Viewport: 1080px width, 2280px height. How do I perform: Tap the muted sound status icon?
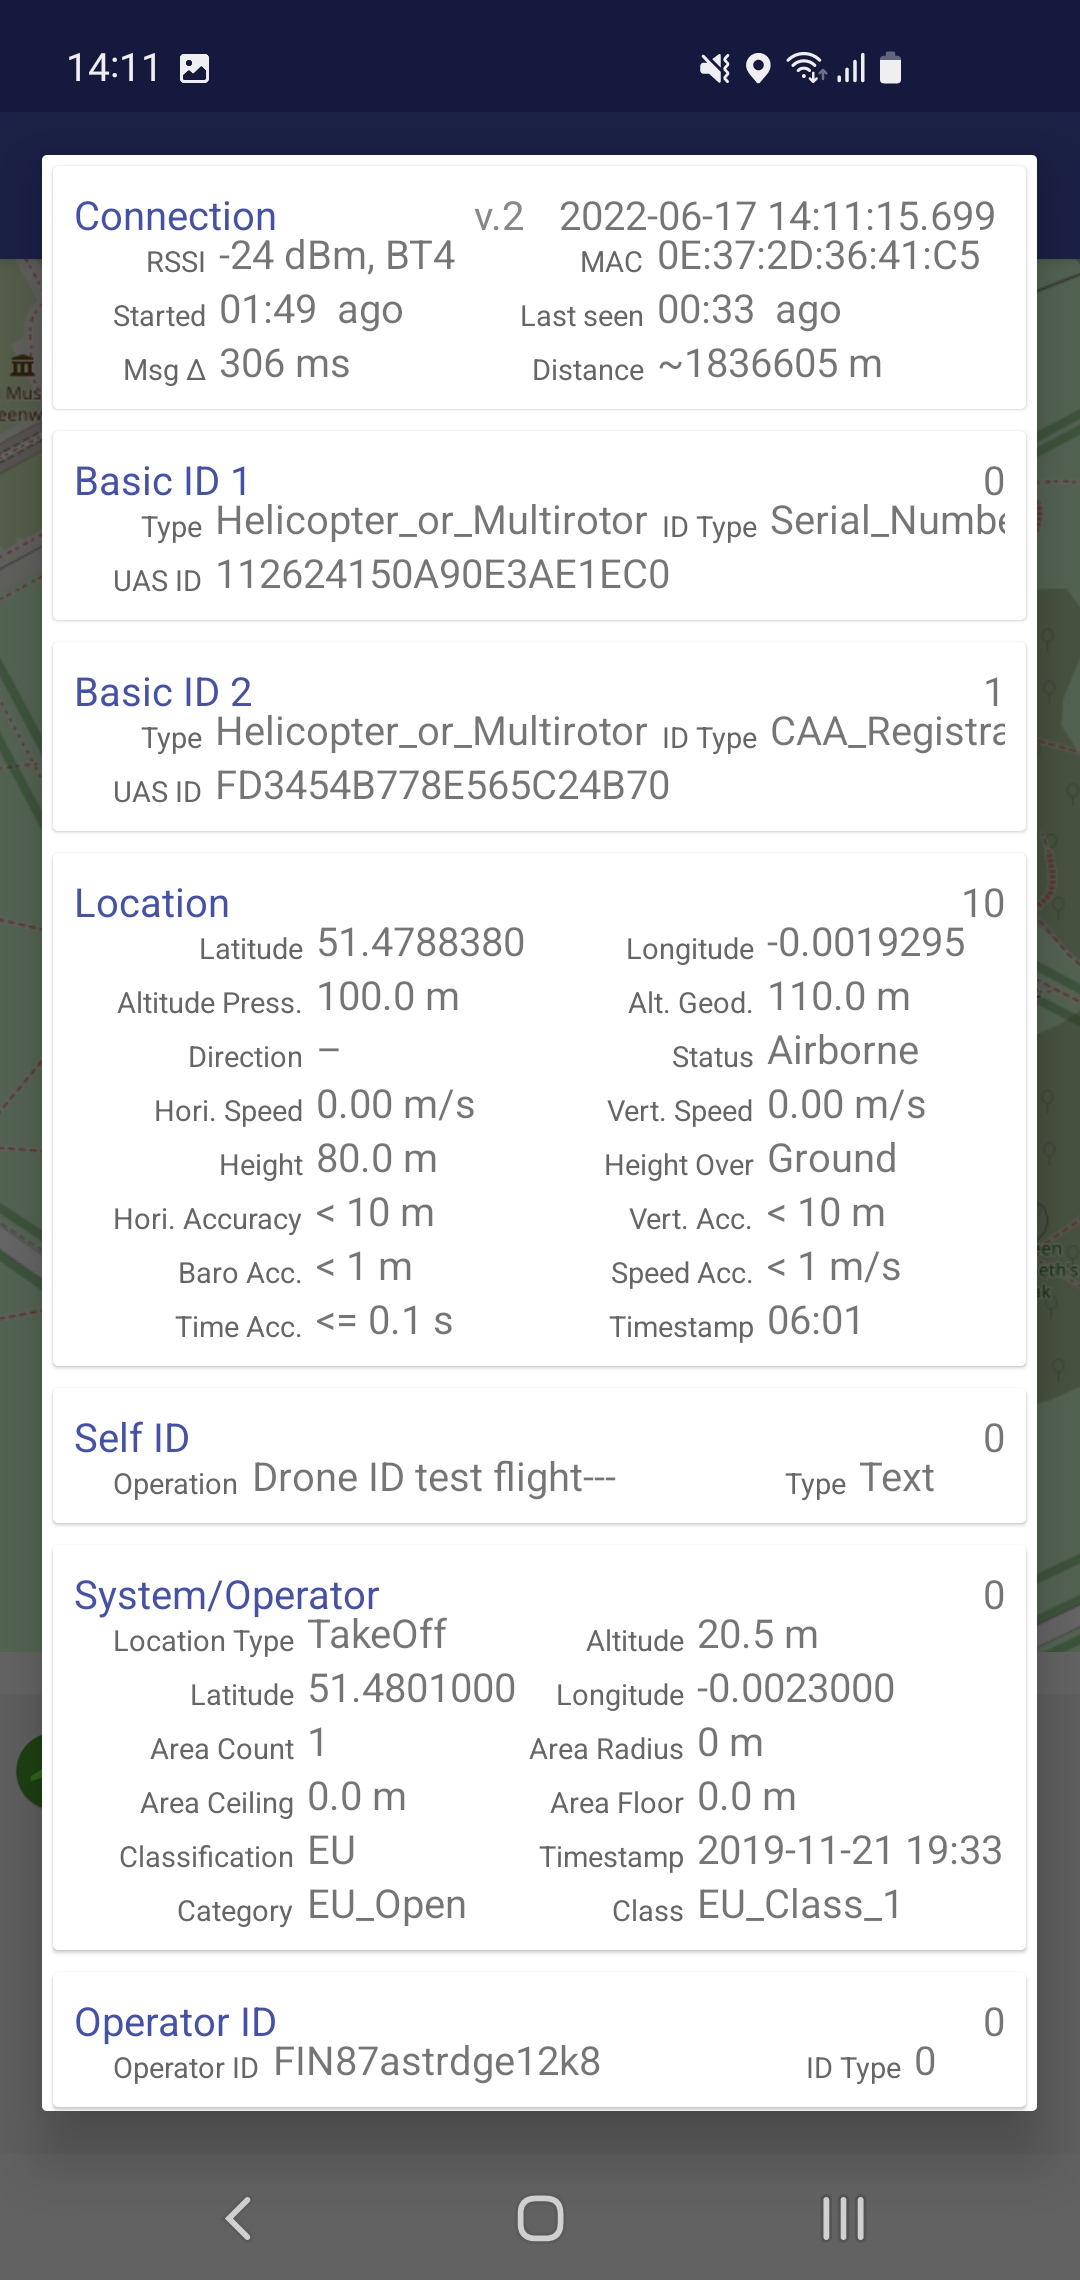(x=715, y=68)
